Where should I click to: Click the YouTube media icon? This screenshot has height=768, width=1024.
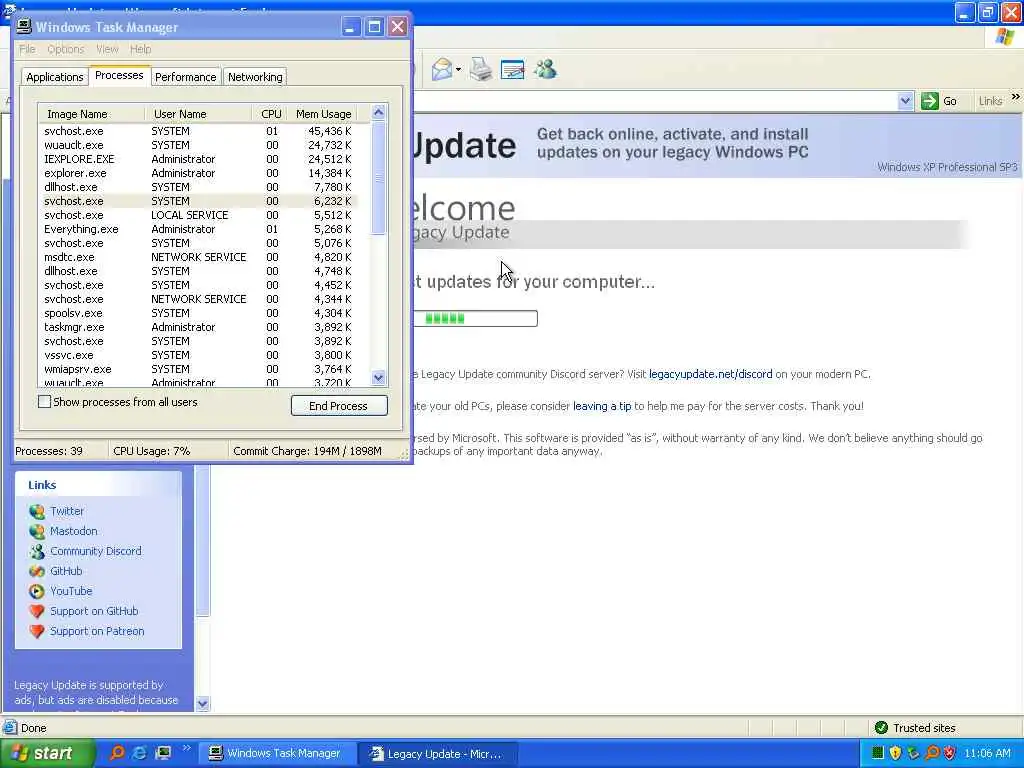pos(37,591)
